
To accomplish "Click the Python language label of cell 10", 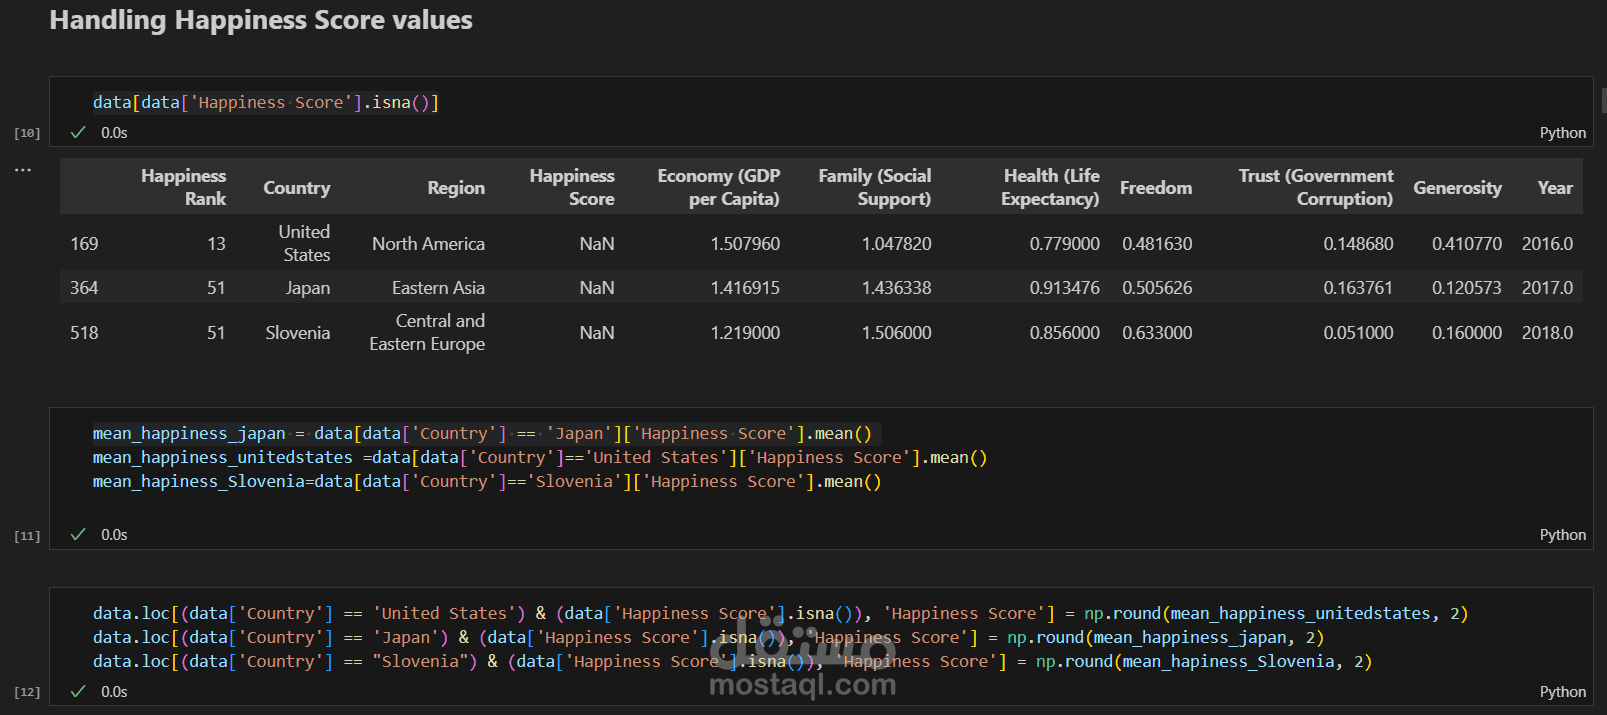I will pos(1562,133).
